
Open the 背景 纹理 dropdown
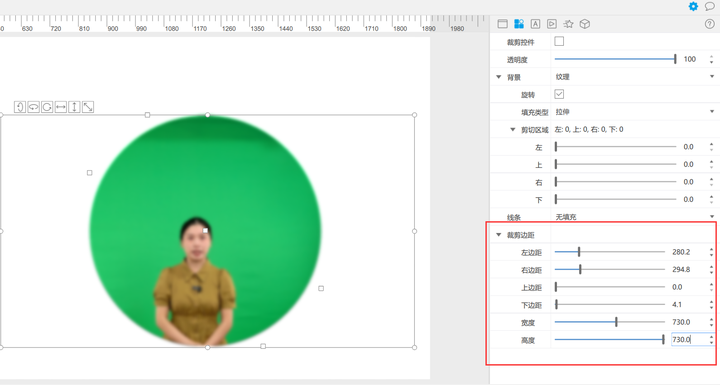click(x=635, y=77)
